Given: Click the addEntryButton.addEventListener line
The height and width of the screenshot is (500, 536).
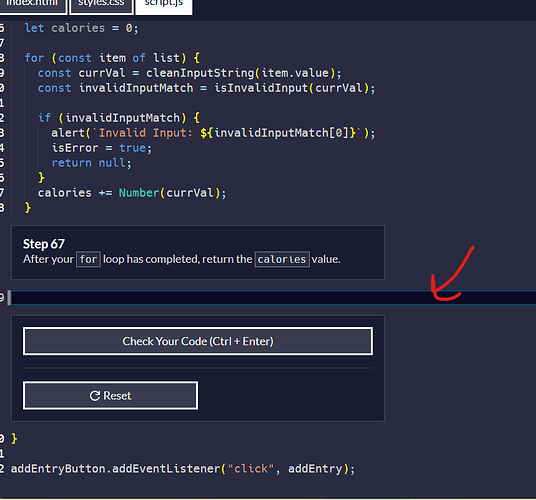Looking at the screenshot, I should pyautogui.click(x=183, y=469).
